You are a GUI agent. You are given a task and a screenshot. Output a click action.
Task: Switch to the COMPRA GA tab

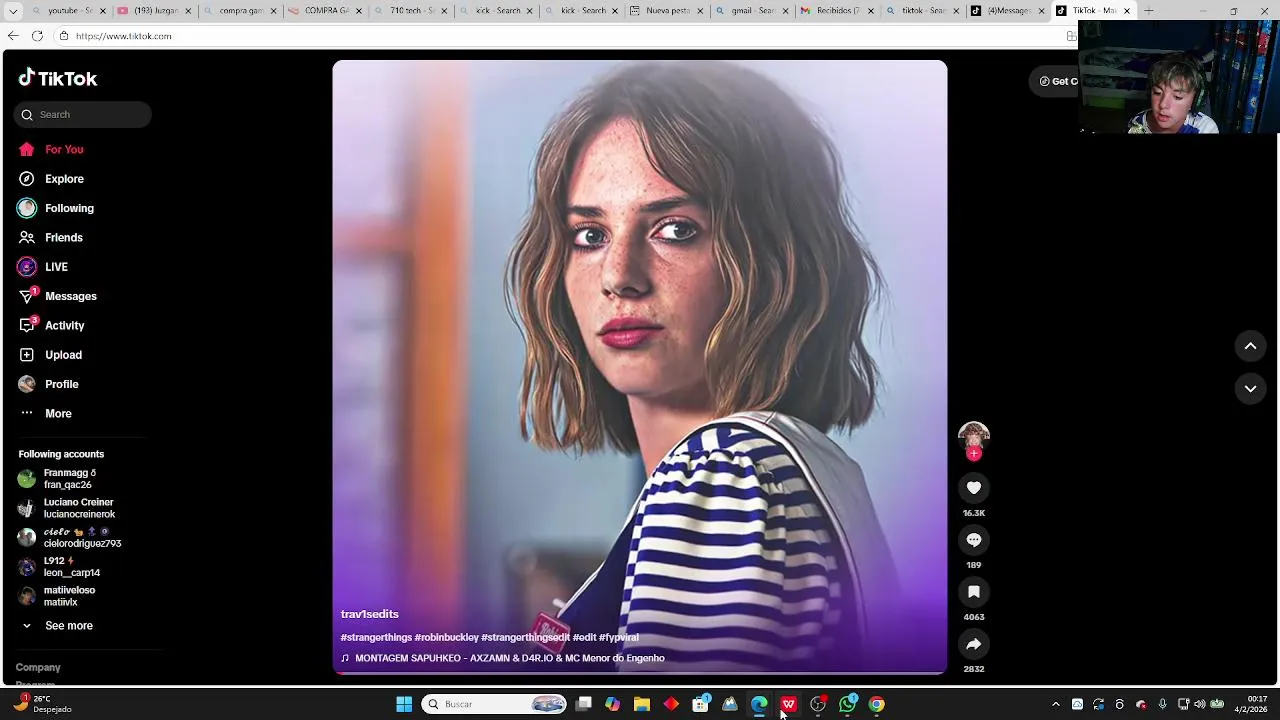point(325,11)
